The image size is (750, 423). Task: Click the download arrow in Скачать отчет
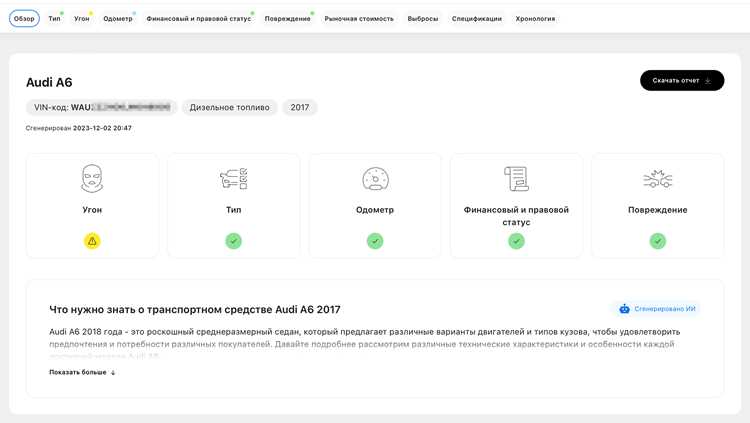(708, 81)
